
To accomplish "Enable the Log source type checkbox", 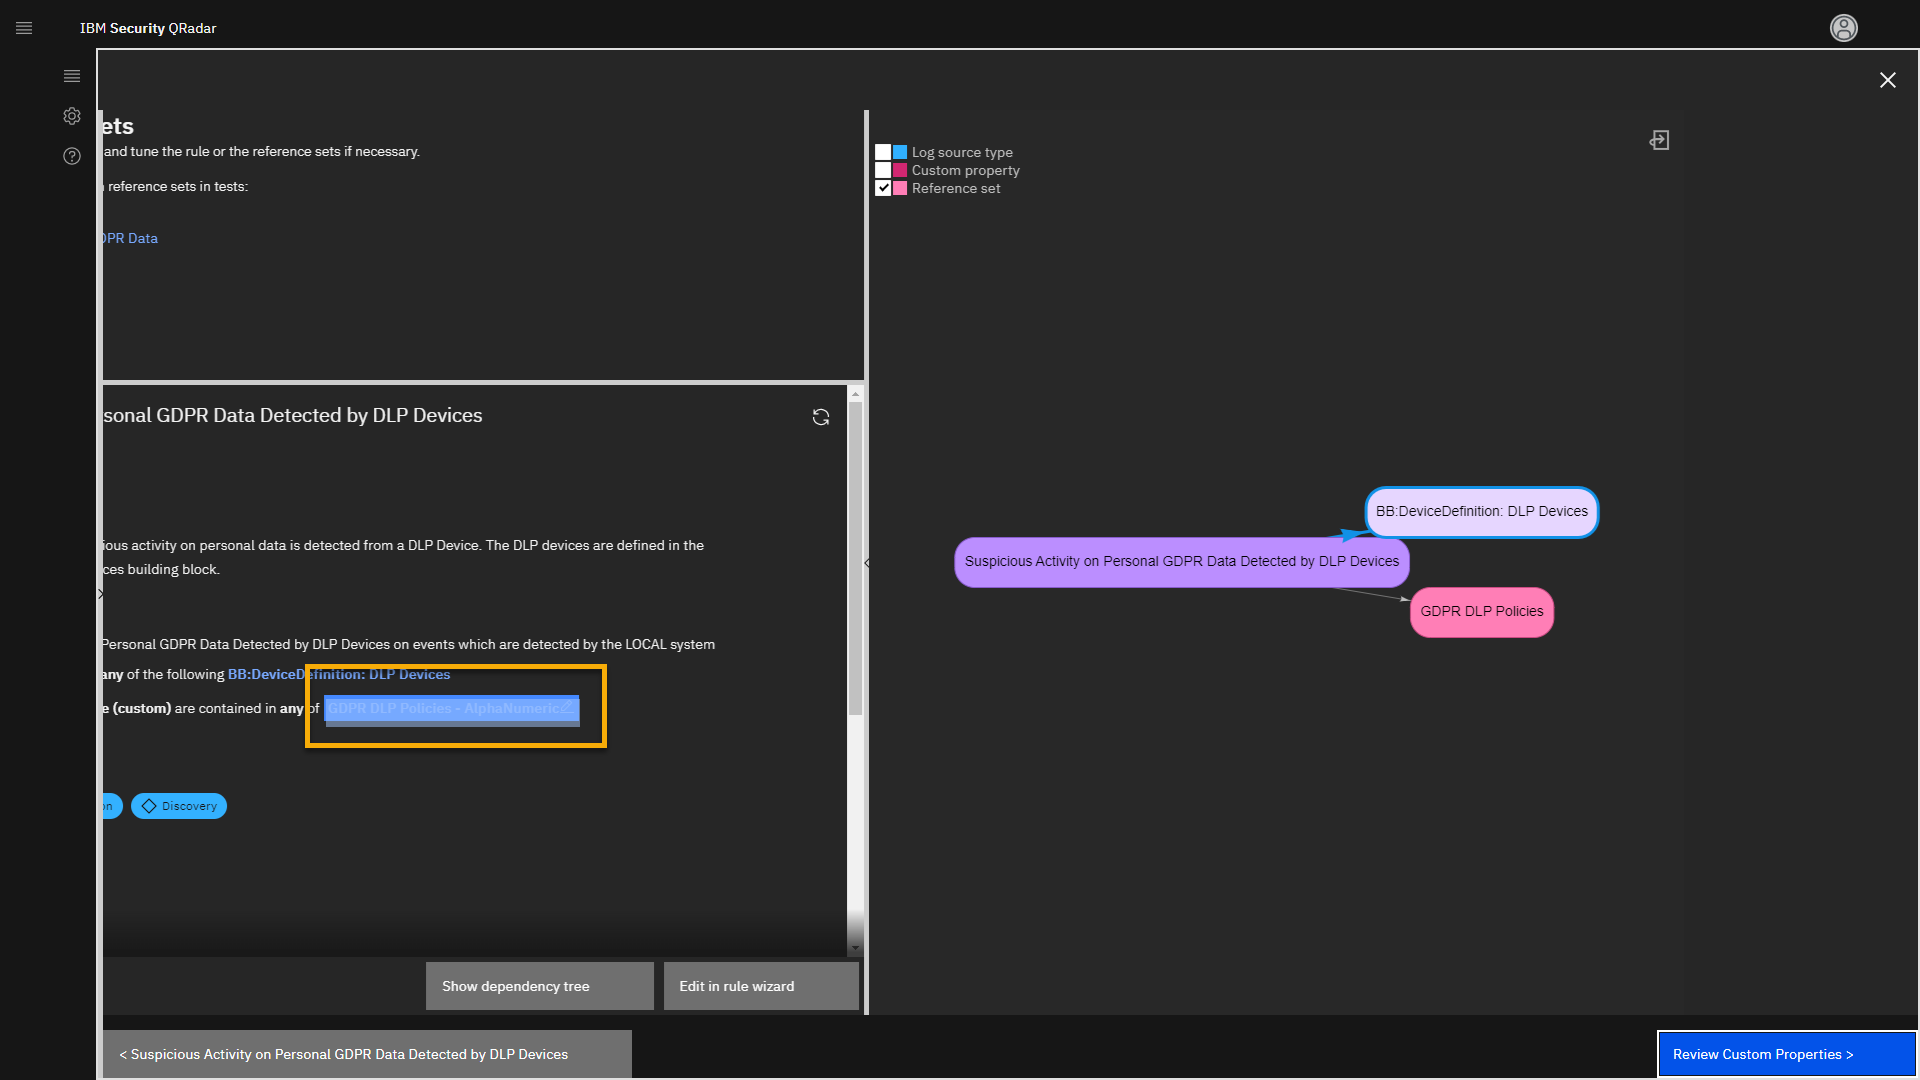I will click(x=883, y=152).
